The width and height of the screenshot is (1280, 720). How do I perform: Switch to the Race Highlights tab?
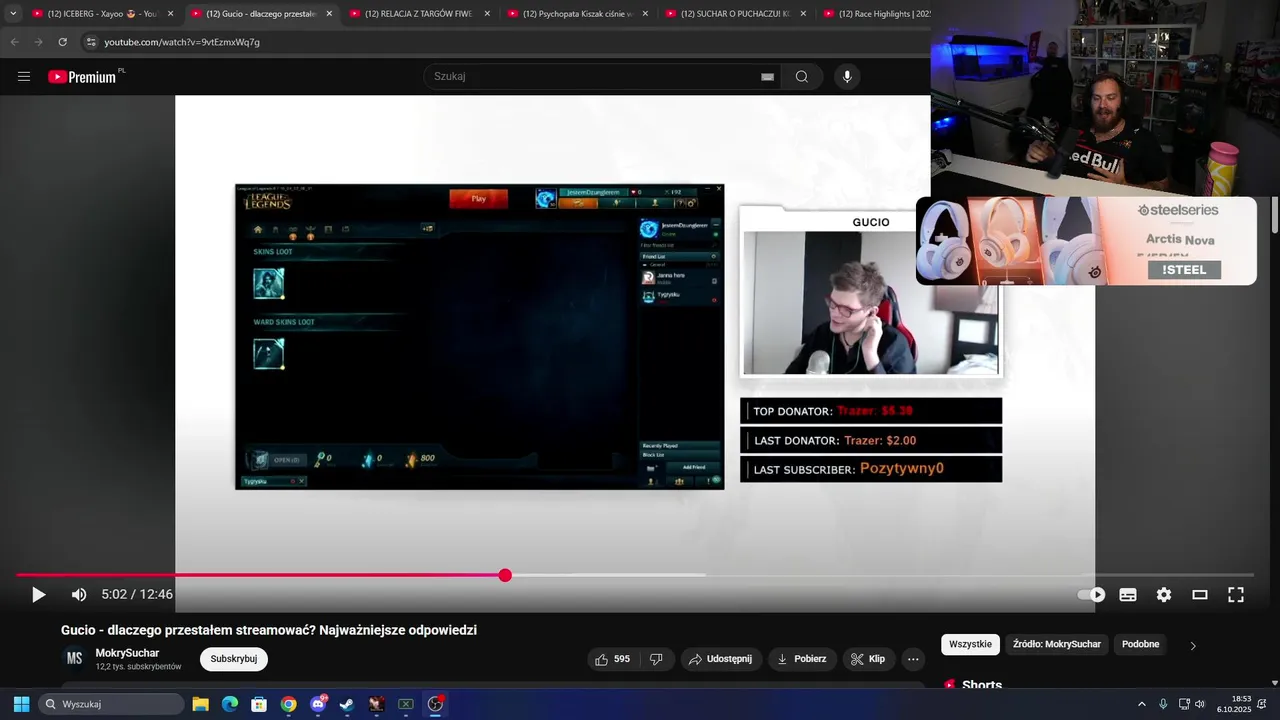click(x=878, y=14)
